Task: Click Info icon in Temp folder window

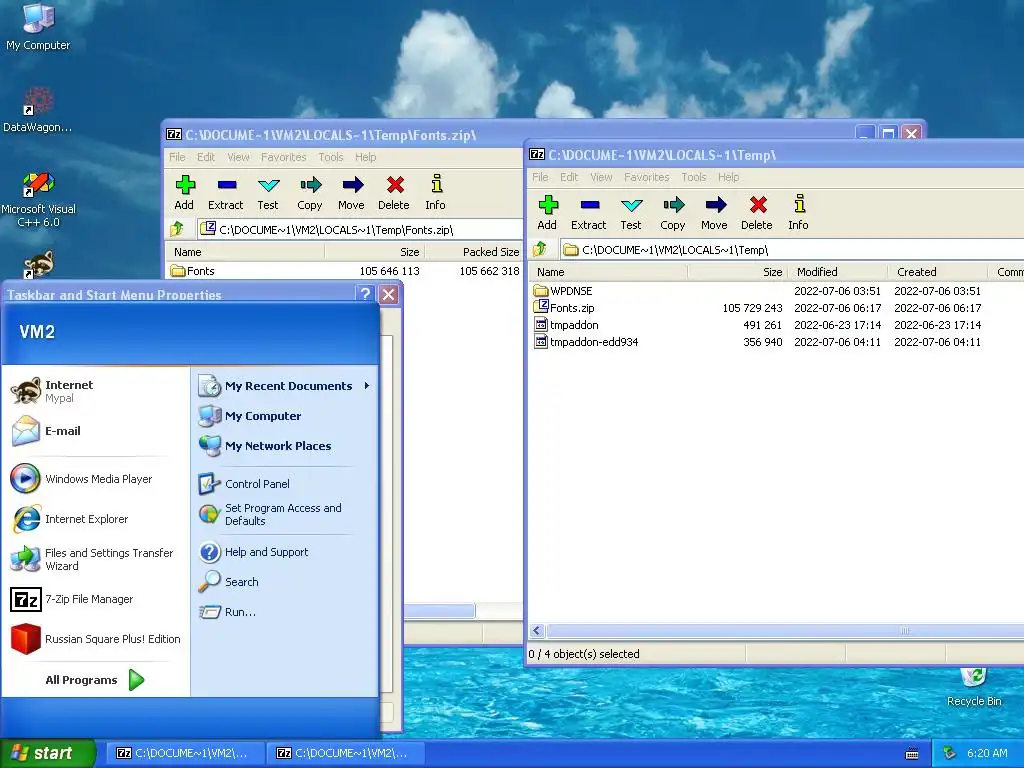Action: pos(799,205)
